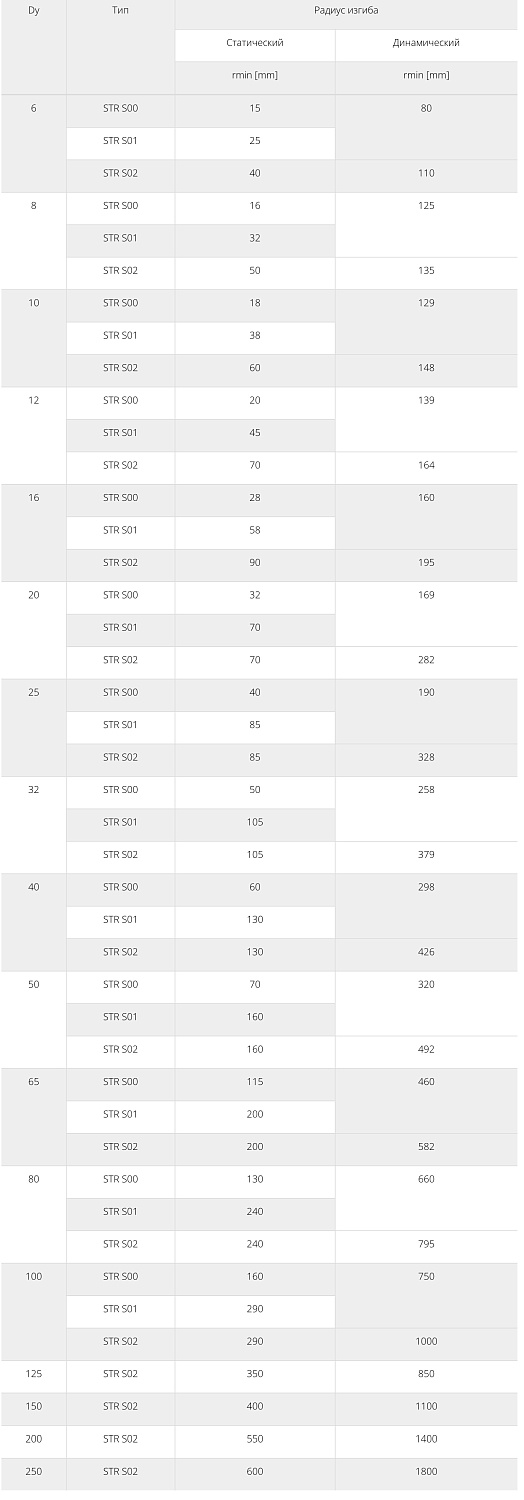Click the Dy column header
Image resolution: width=524 pixels, height=1500 pixels.
tap(34, 47)
